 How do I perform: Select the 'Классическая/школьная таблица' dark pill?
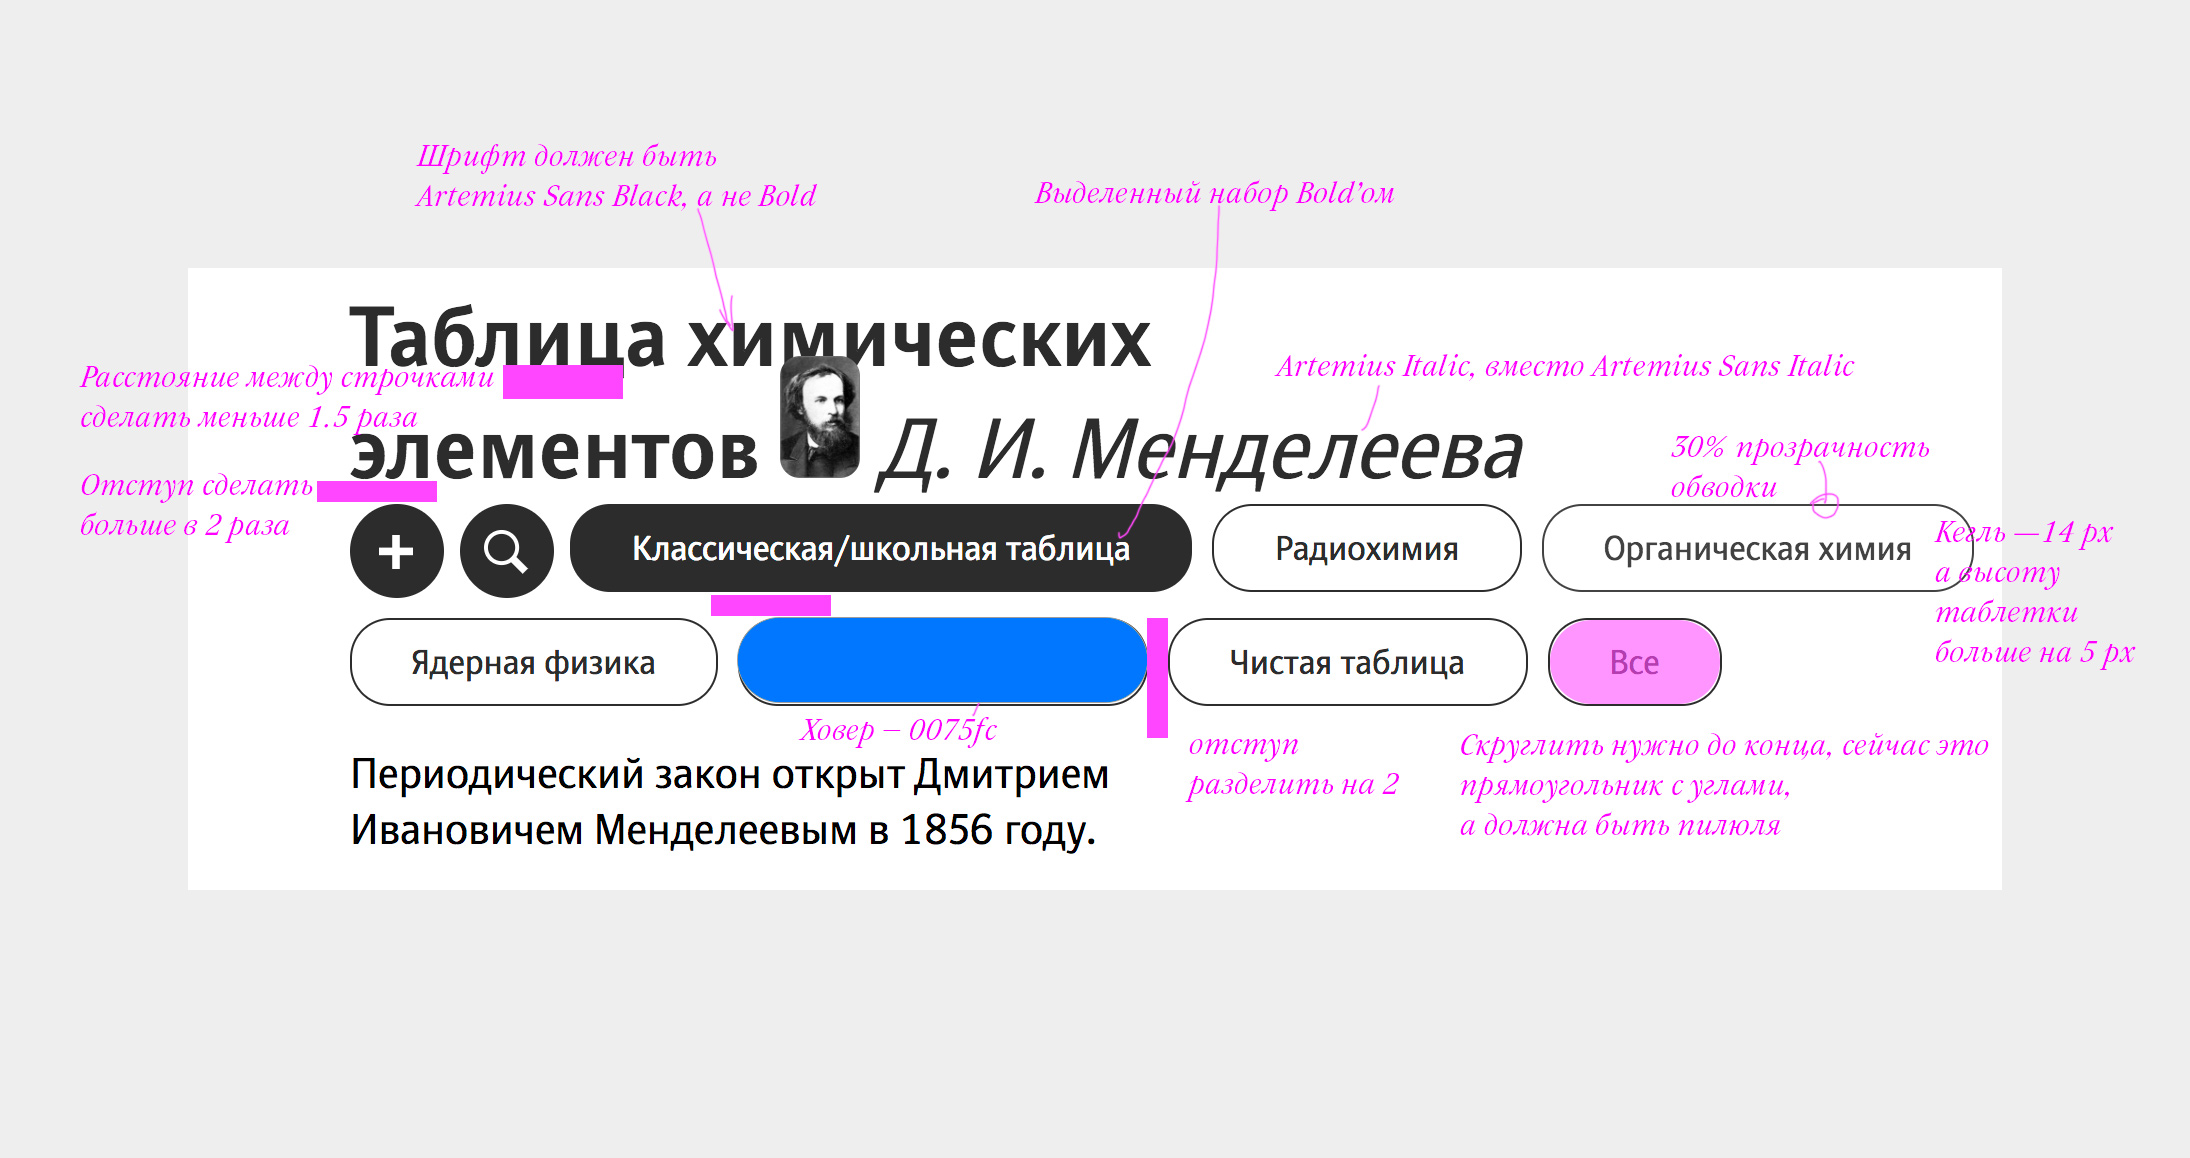click(x=880, y=549)
